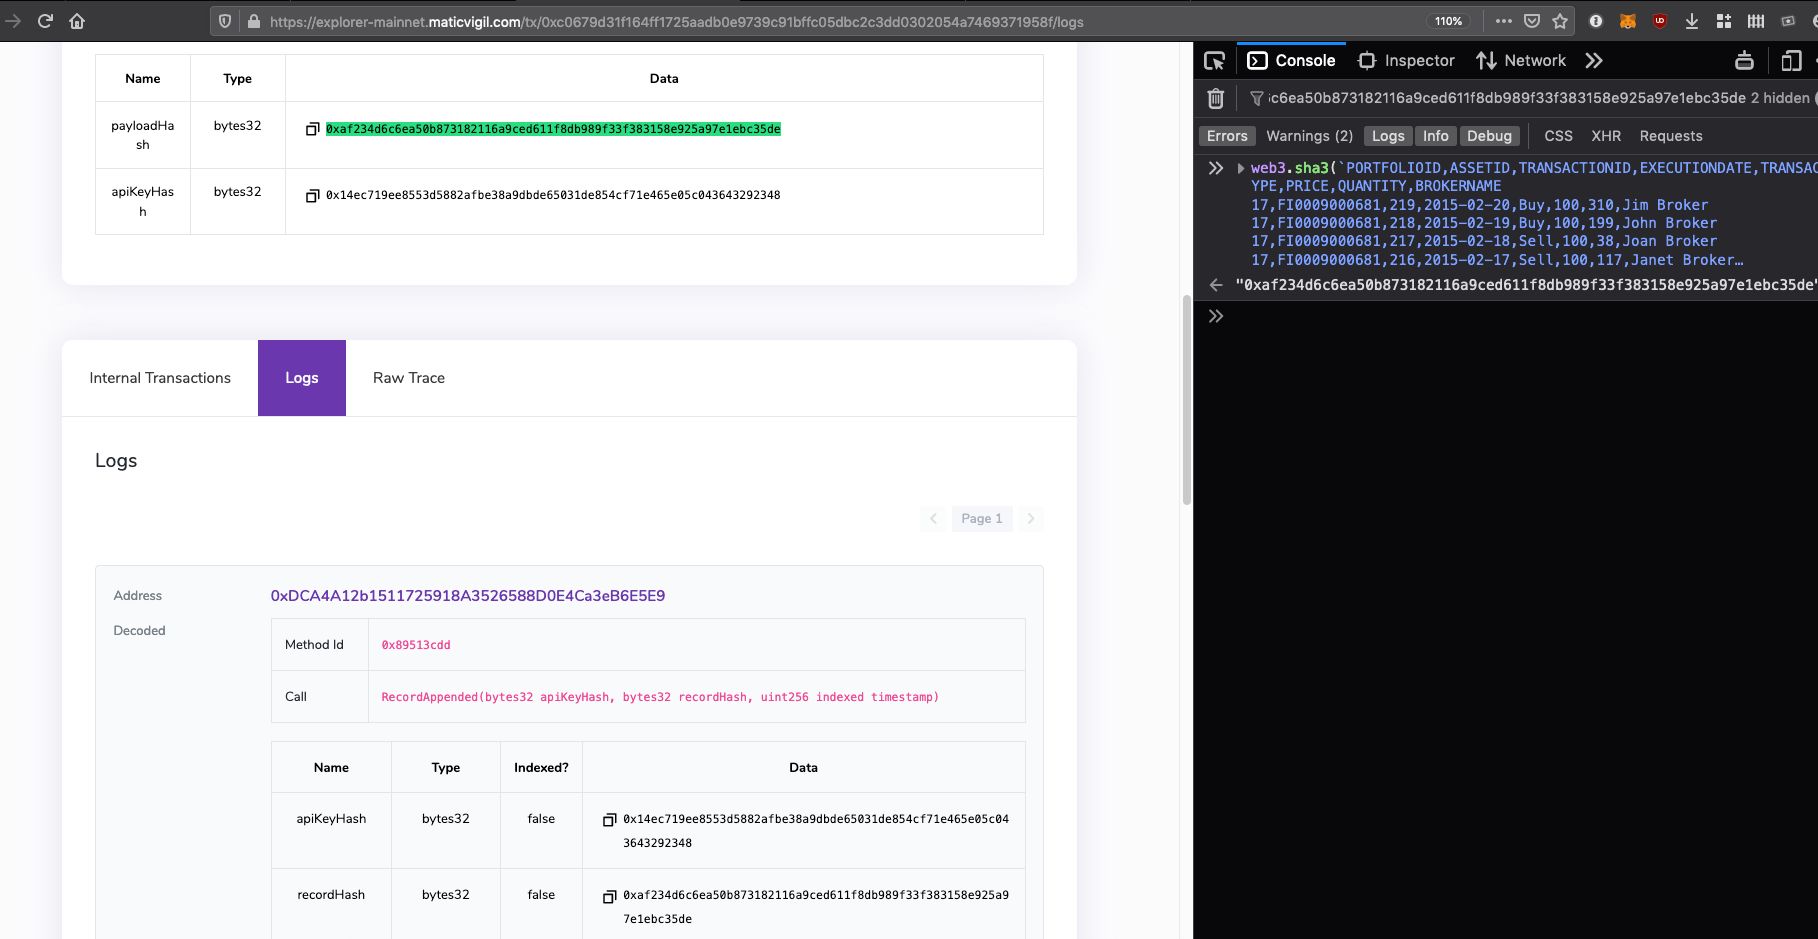
Task: Select the highlighted payloadHash hex value
Action: 553,129
